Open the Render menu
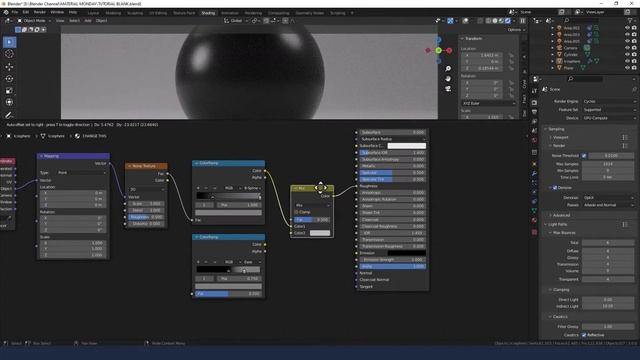 tap(40, 12)
